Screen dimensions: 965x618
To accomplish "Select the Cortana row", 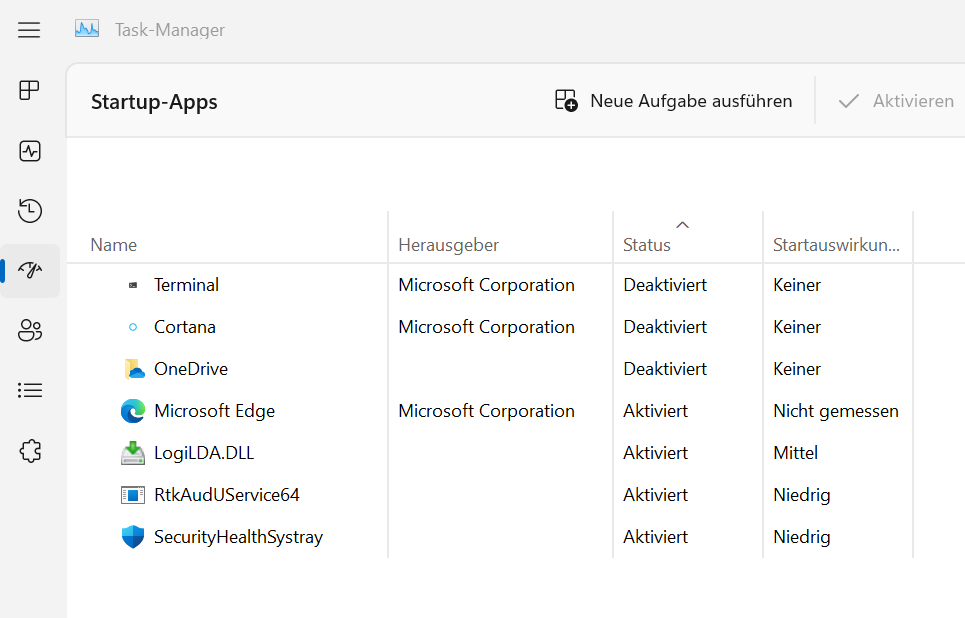I will (x=185, y=327).
